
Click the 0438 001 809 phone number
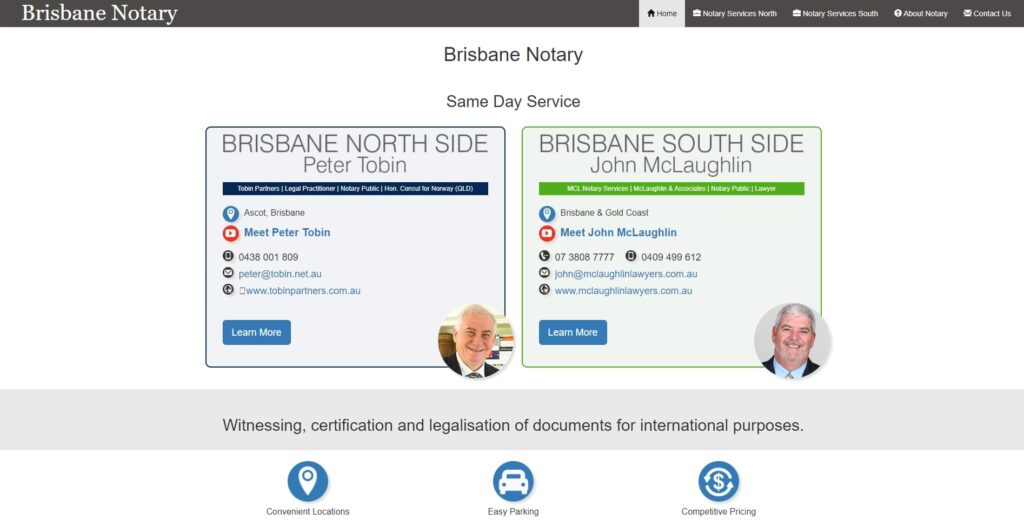[x=268, y=257]
